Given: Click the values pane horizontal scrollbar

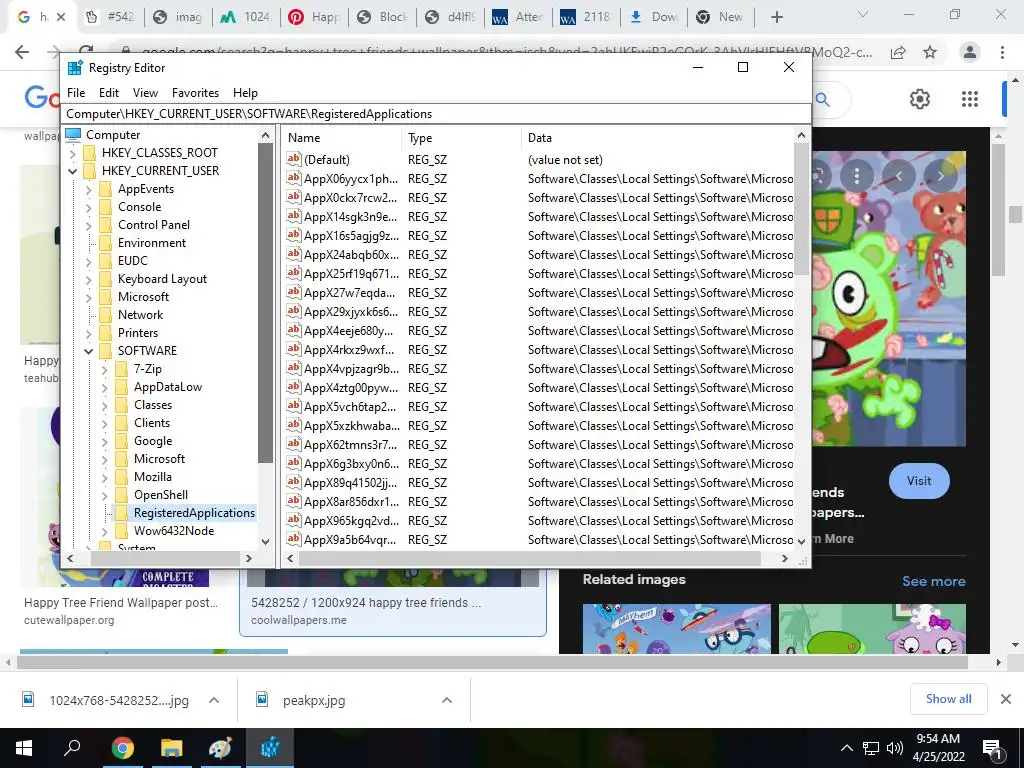Looking at the screenshot, I should [530, 559].
